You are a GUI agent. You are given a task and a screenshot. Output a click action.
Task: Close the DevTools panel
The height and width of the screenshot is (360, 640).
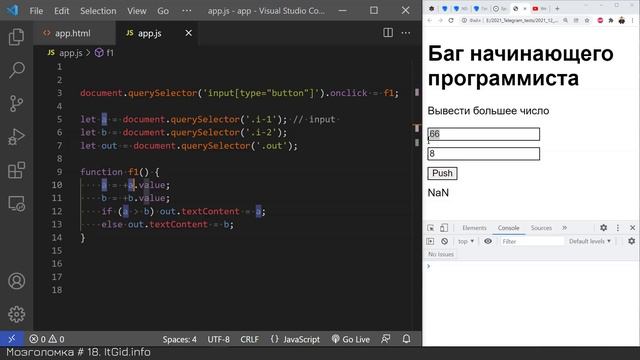[633, 228]
